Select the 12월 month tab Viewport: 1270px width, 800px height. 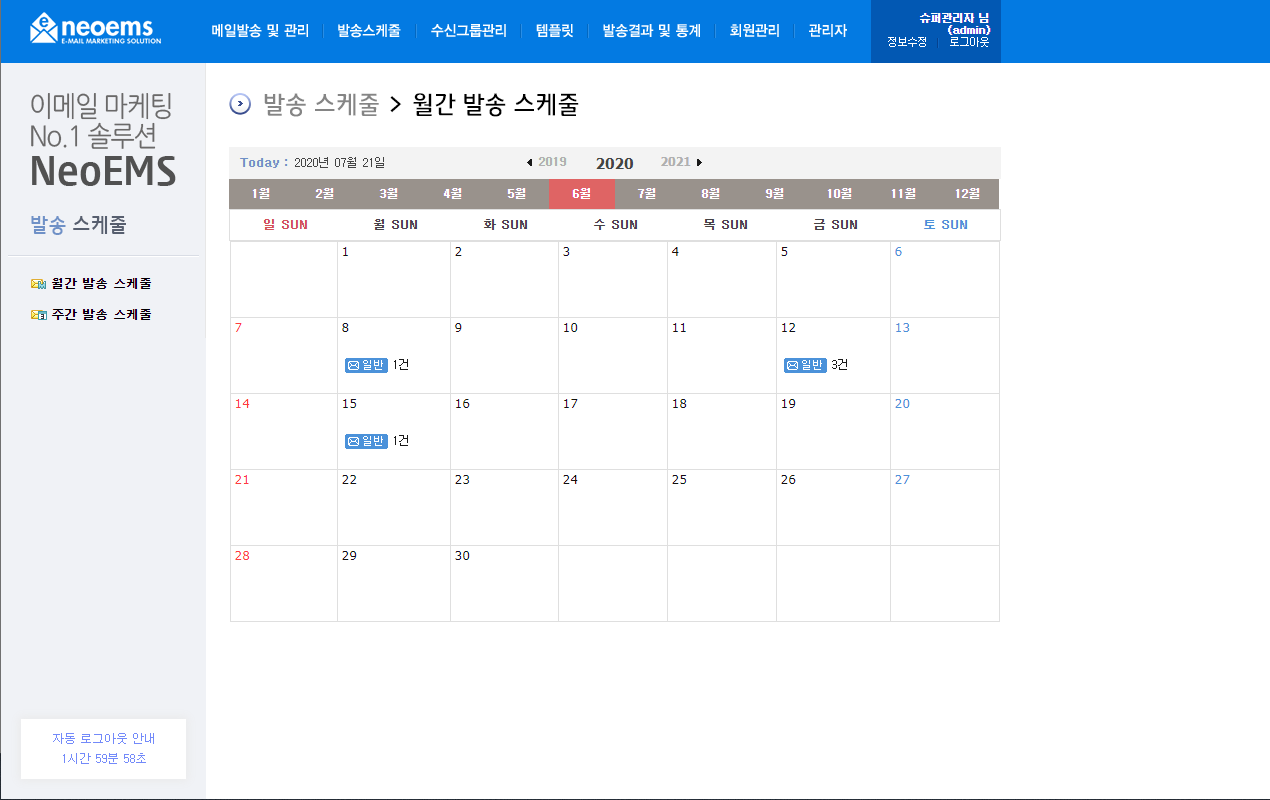point(967,194)
